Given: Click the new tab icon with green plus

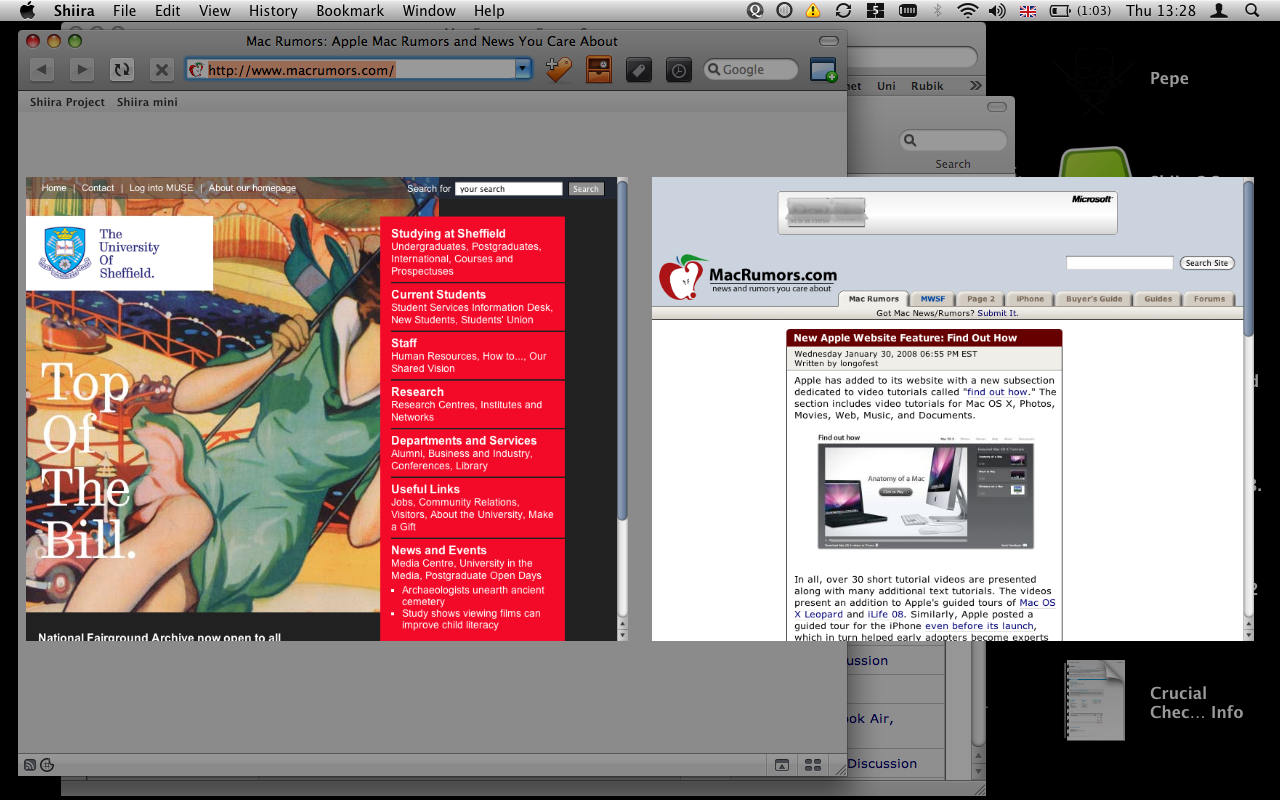Looking at the screenshot, I should pyautogui.click(x=823, y=69).
